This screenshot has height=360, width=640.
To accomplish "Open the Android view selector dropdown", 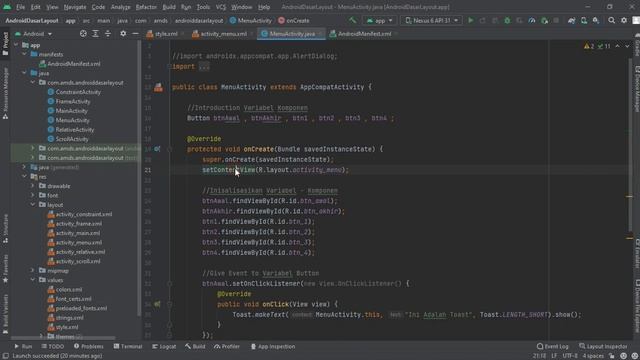I will click(33, 34).
